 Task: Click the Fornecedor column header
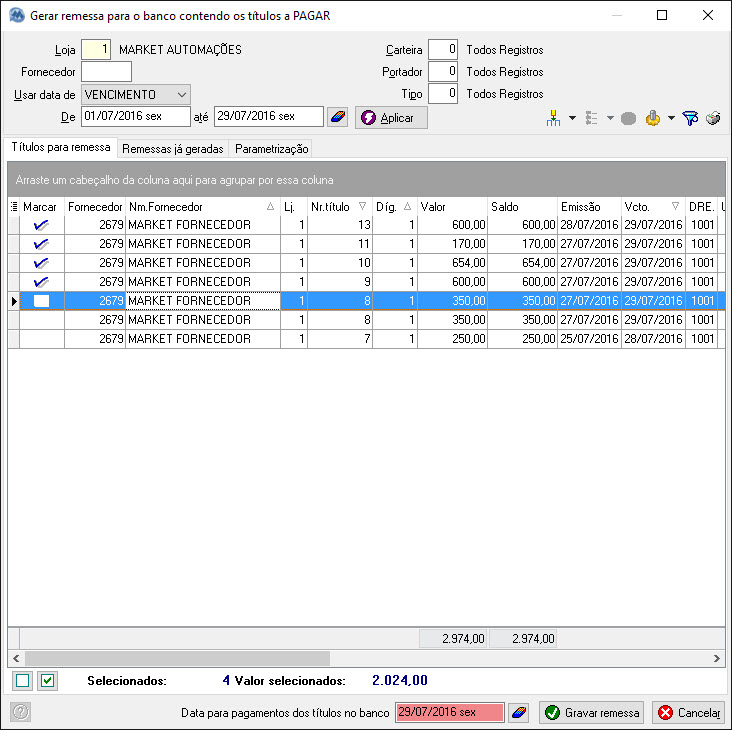coord(95,207)
